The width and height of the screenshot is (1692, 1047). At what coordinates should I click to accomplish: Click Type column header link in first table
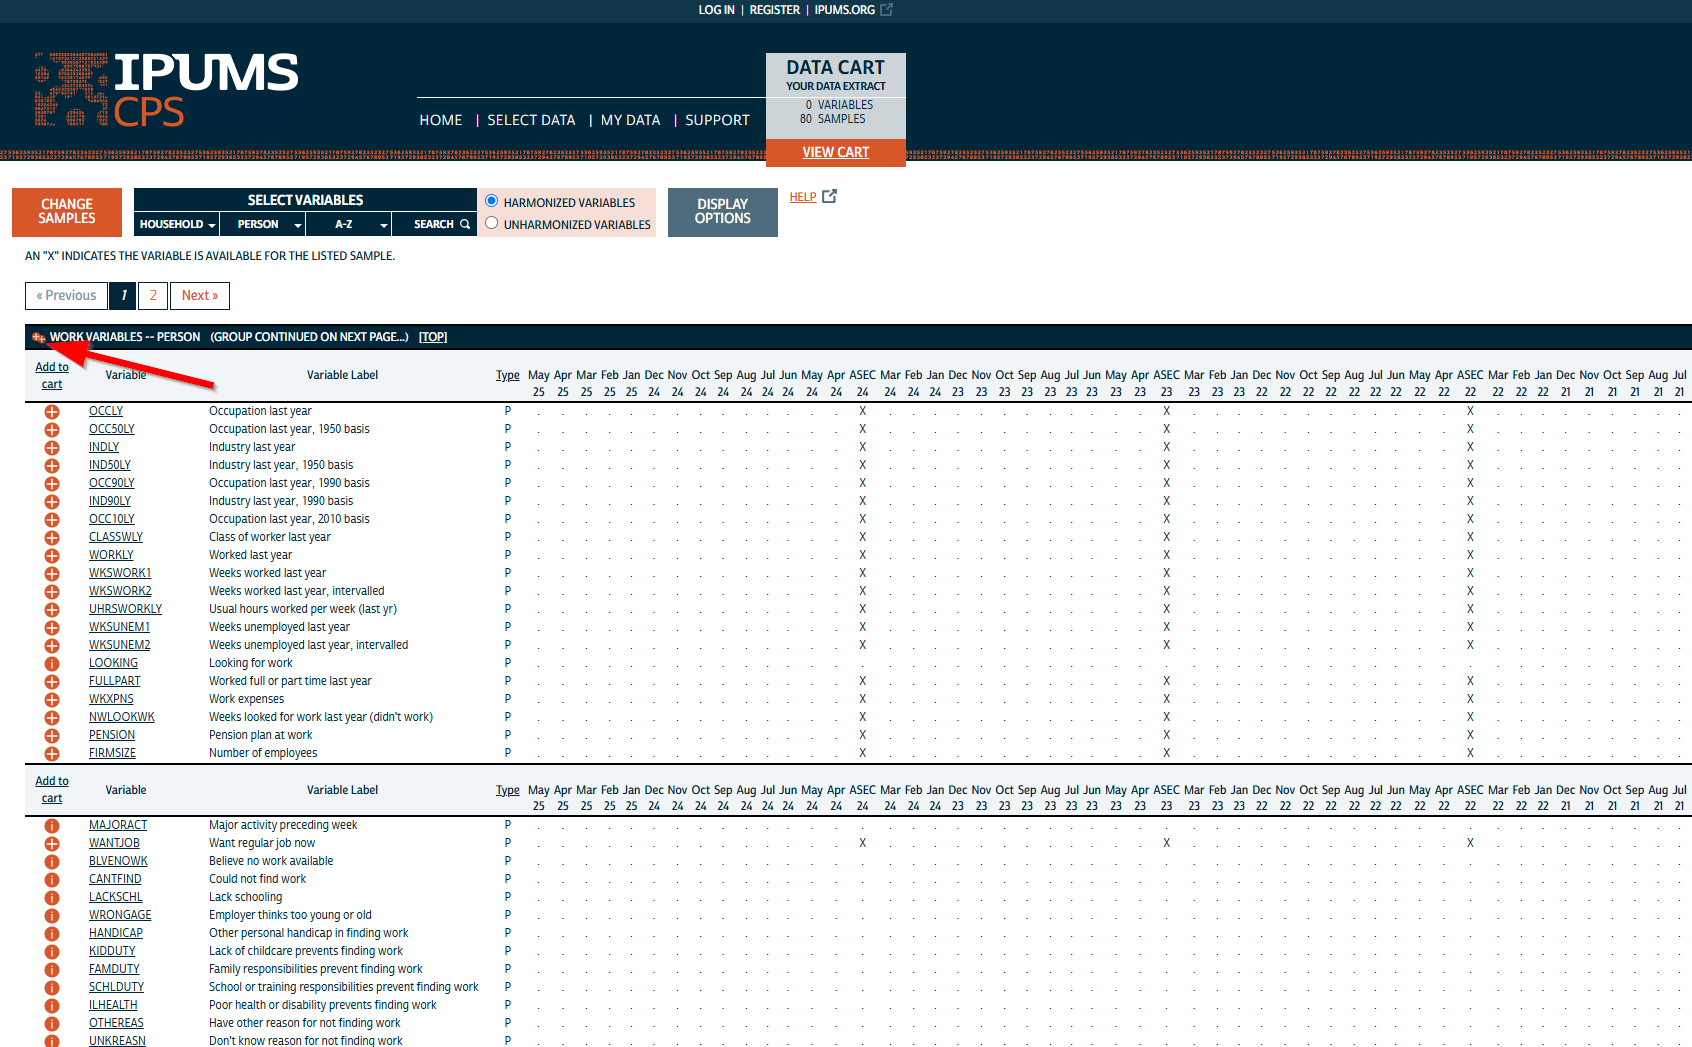(x=508, y=375)
